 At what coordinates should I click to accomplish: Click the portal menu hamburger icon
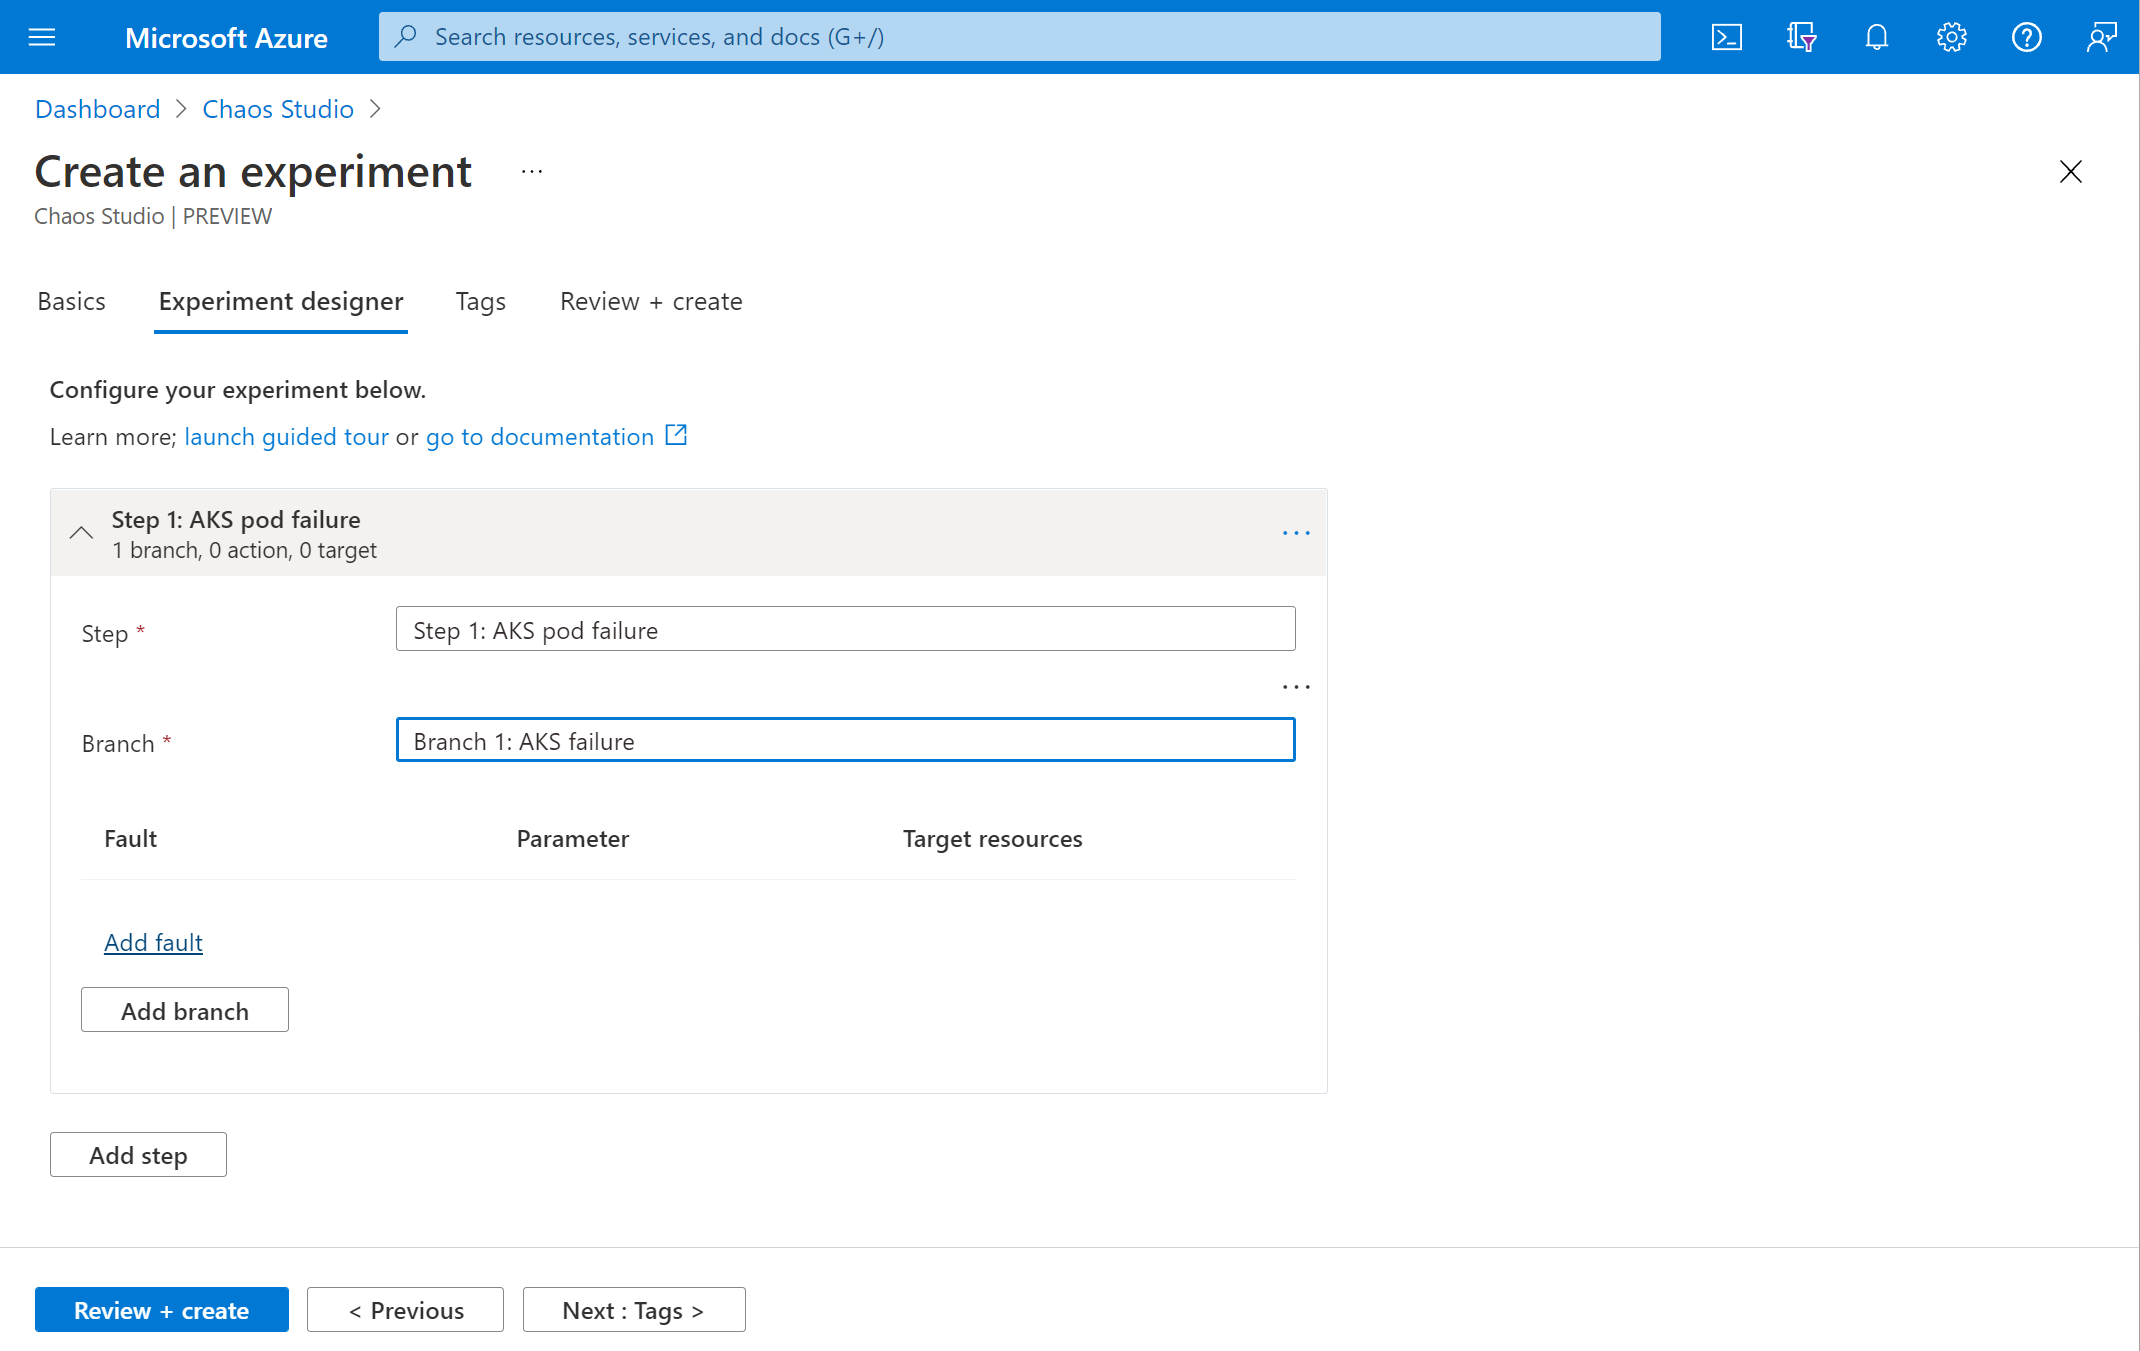(42, 36)
